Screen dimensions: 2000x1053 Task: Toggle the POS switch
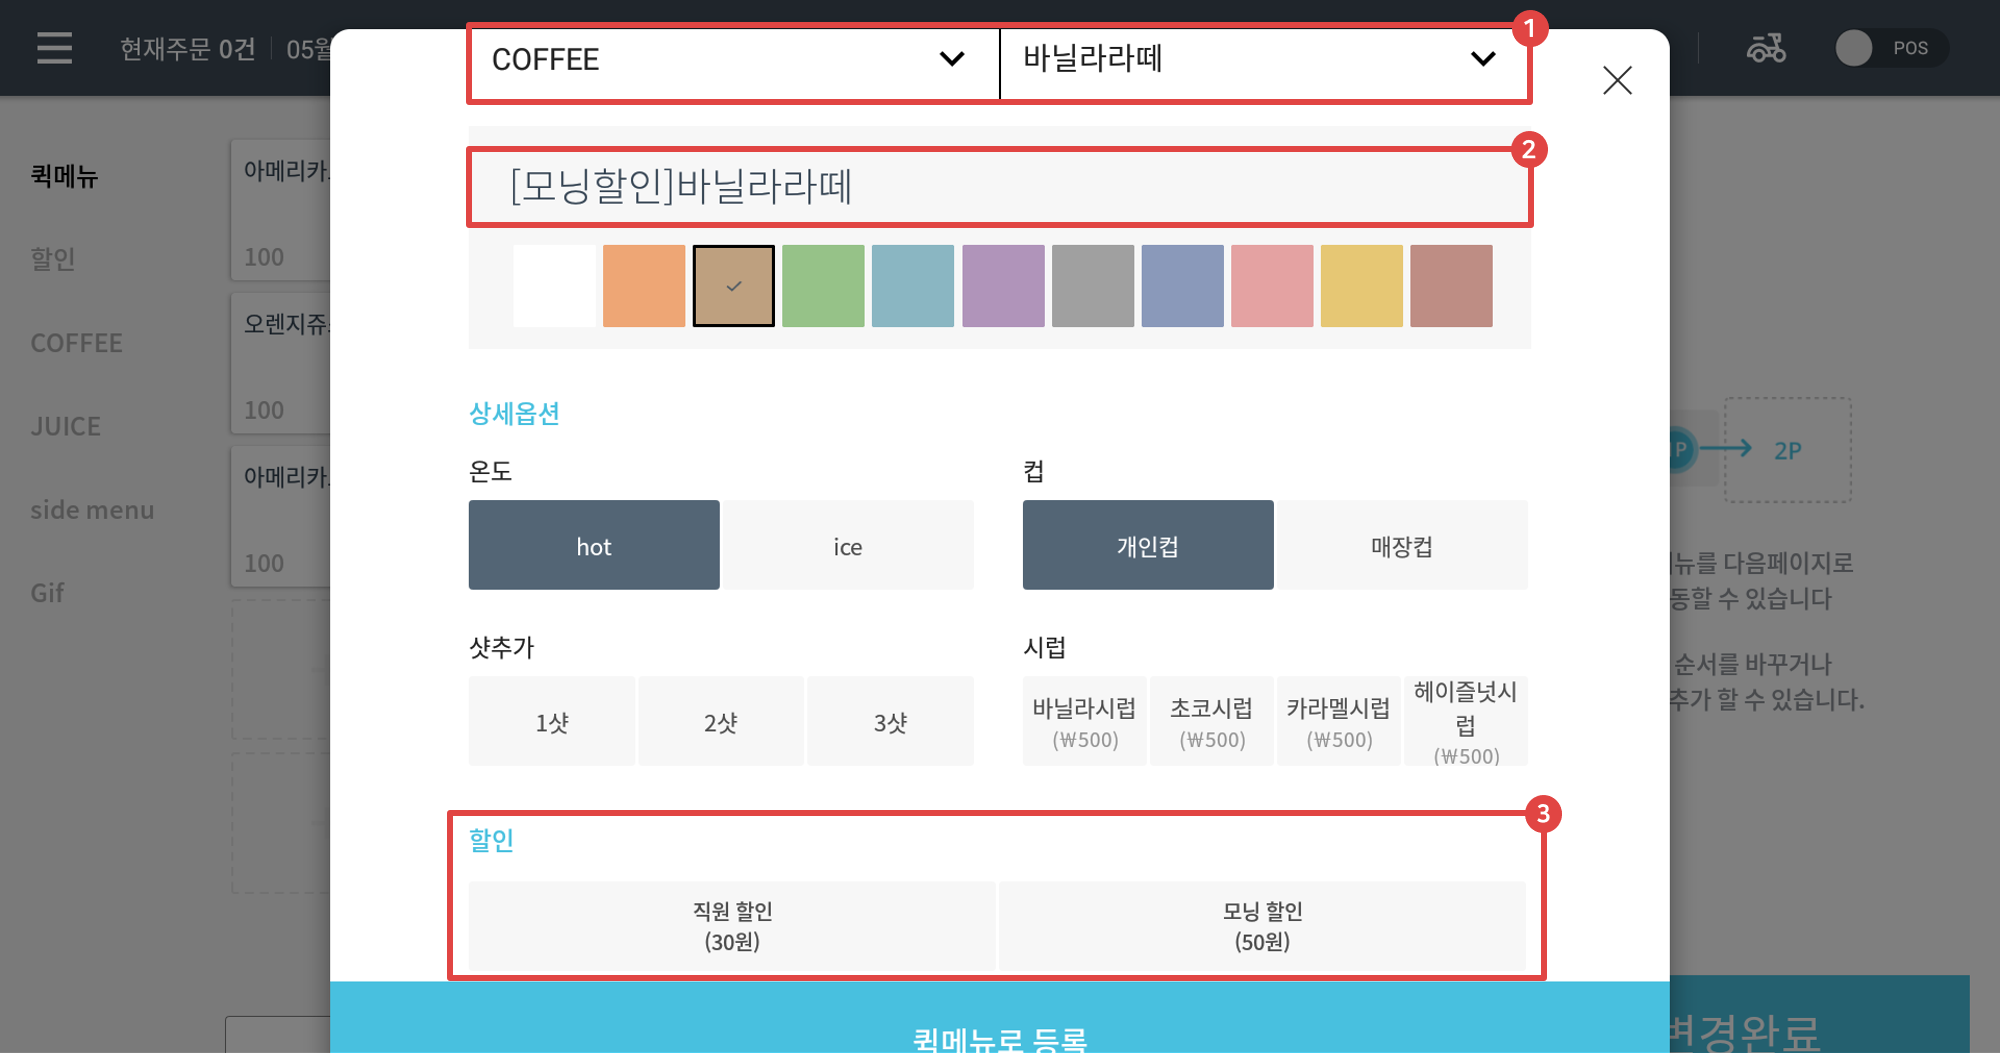(x=1891, y=48)
